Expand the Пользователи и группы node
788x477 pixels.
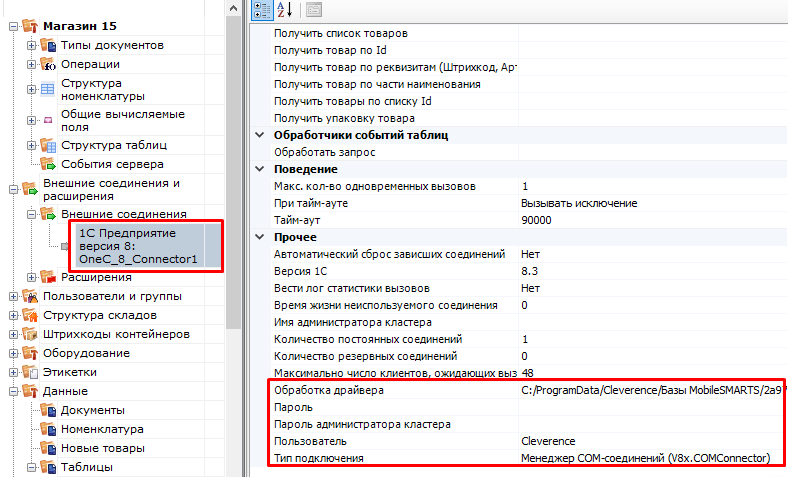coord(14,296)
